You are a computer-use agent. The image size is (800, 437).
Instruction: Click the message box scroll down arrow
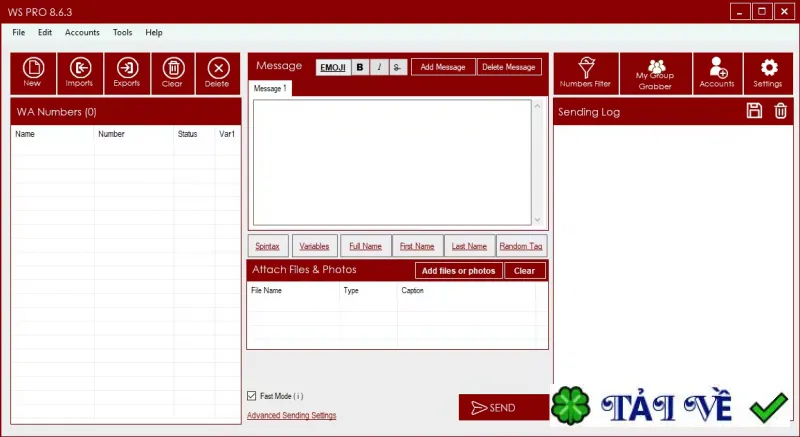[537, 220]
